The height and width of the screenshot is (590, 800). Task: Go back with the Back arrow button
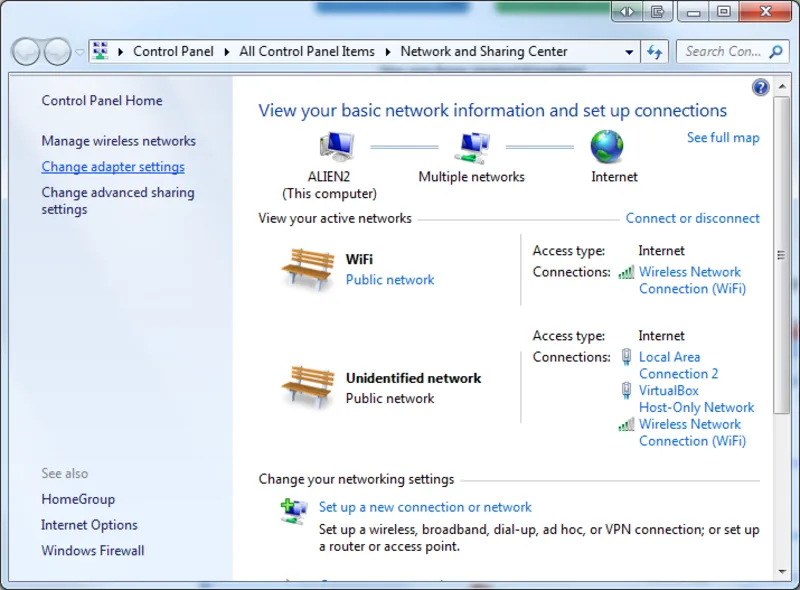(x=26, y=52)
